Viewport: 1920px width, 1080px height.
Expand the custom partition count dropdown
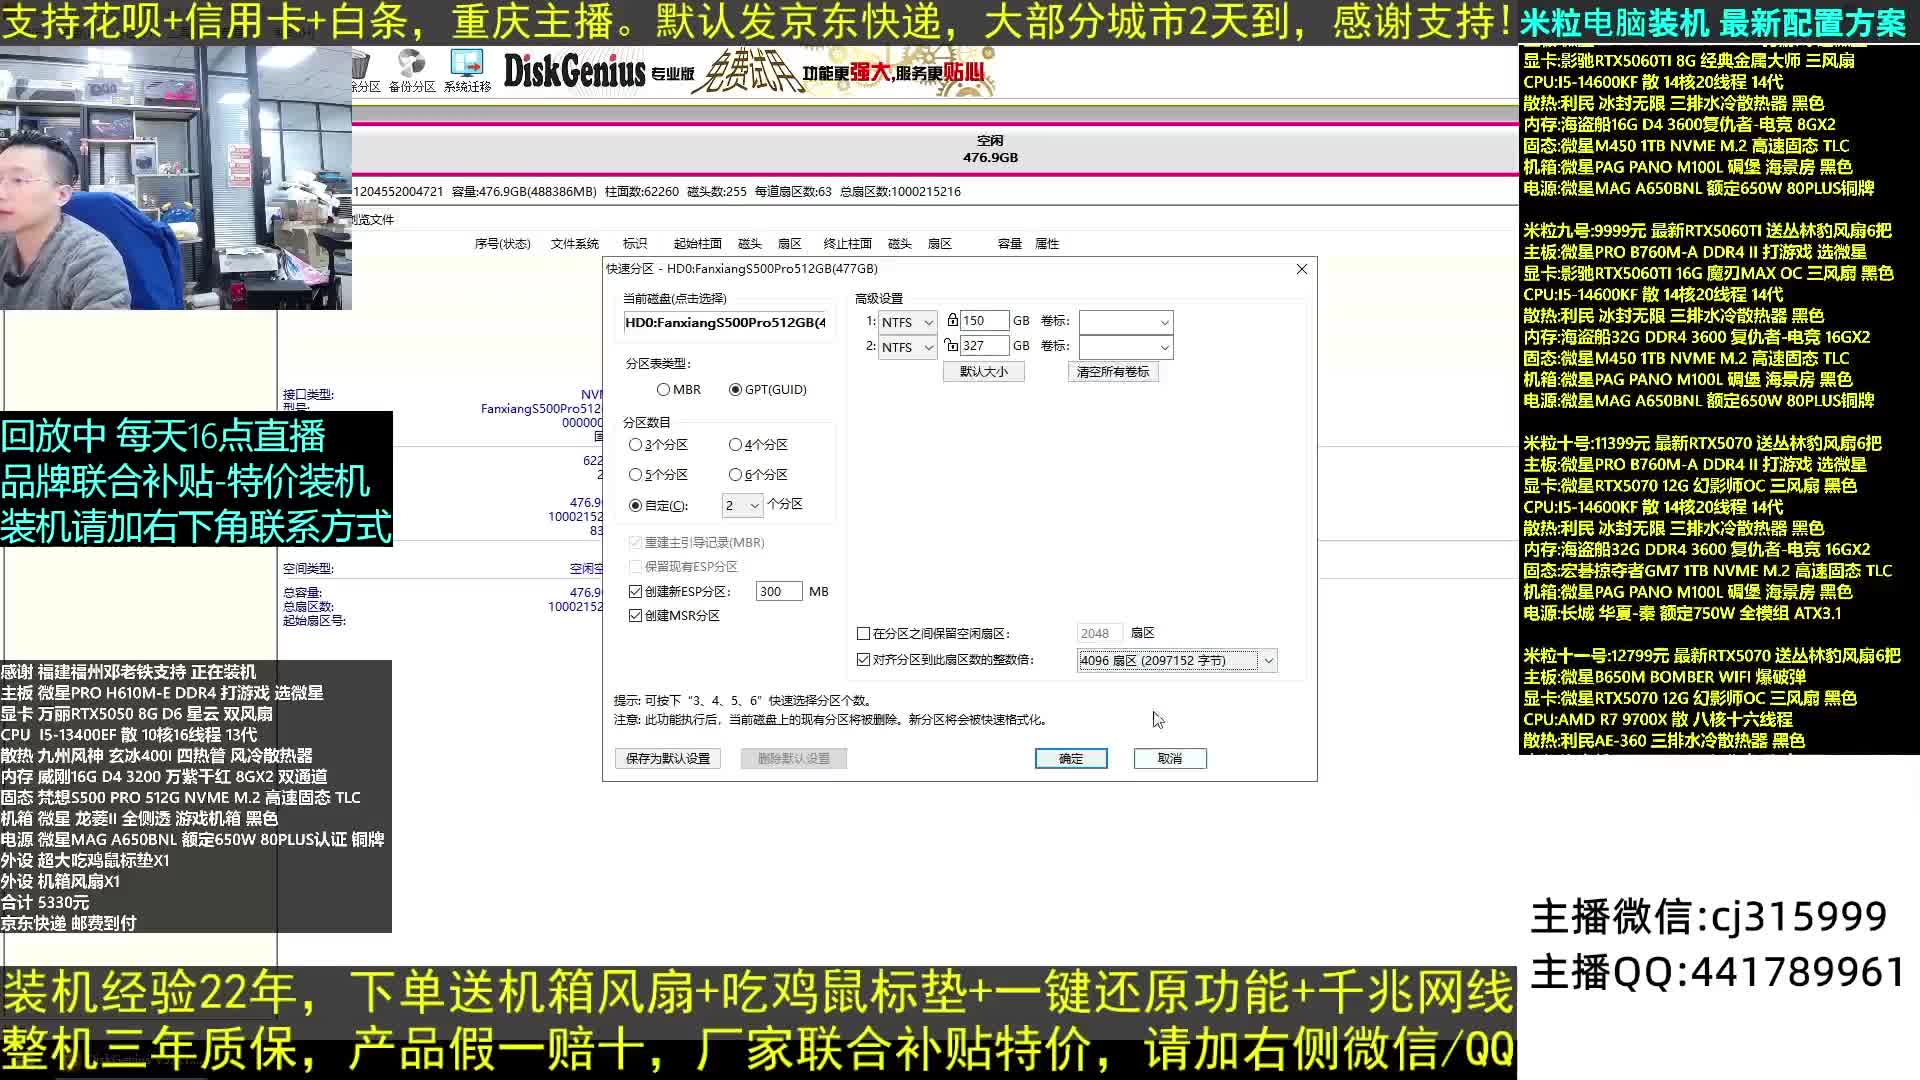[x=743, y=506]
